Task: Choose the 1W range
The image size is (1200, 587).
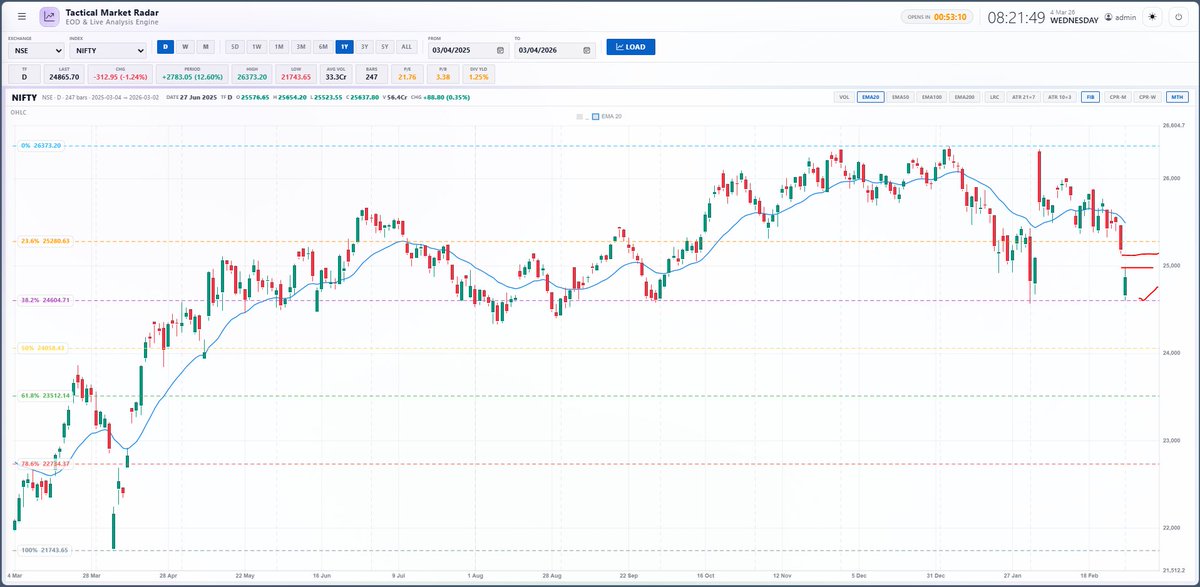Action: pyautogui.click(x=256, y=47)
